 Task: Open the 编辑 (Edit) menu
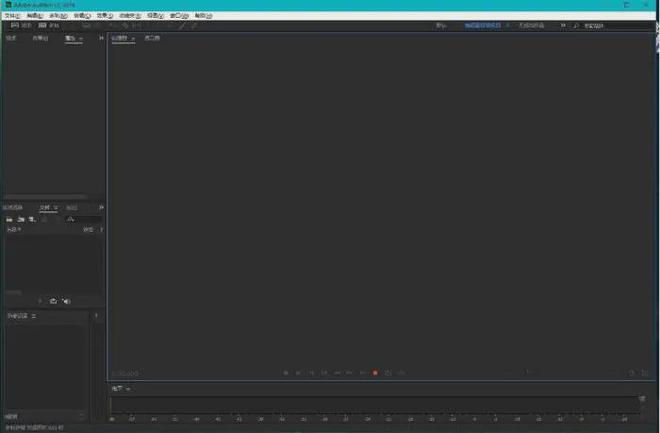(x=35, y=16)
